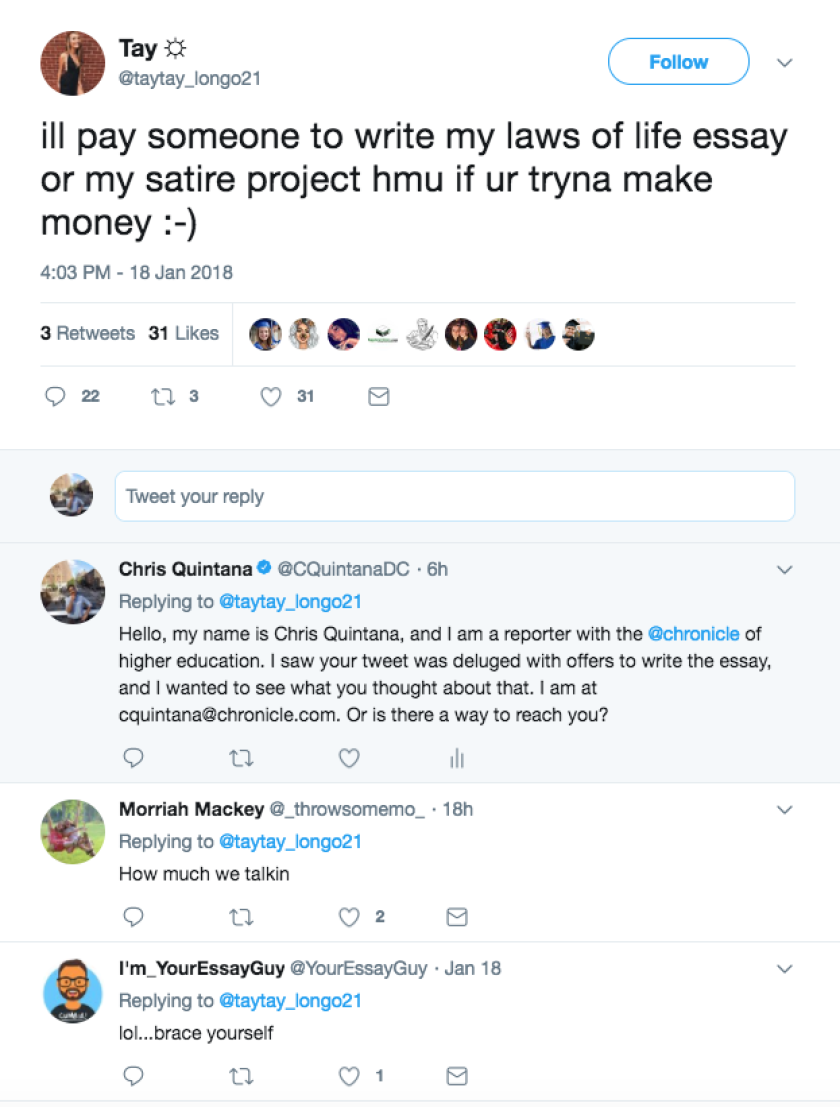
Task: Follow the Tay account
Action: 678,62
